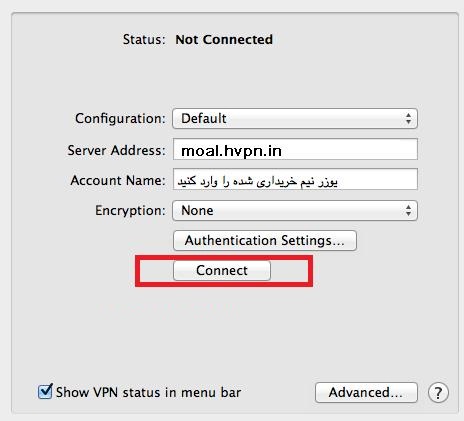The image size is (464, 421).
Task: Click the "Status:" label
Action: coord(144,40)
